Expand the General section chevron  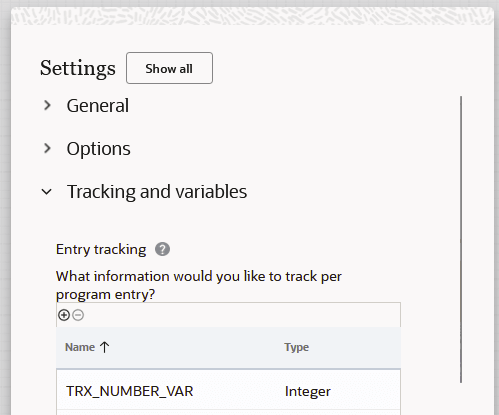pyautogui.click(x=47, y=105)
